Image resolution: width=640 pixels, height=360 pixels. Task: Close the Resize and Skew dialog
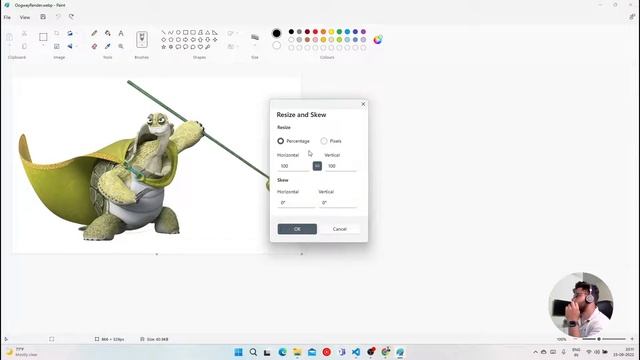363,104
